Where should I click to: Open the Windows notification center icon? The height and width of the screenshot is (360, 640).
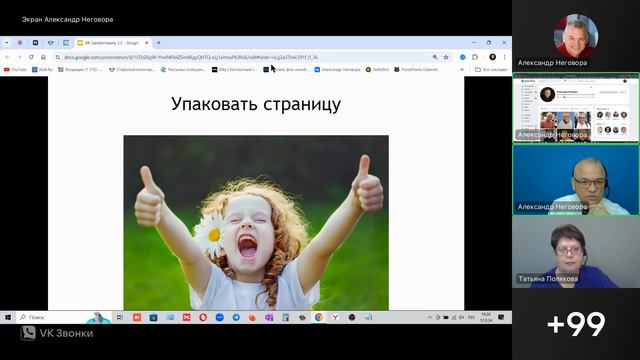501,317
